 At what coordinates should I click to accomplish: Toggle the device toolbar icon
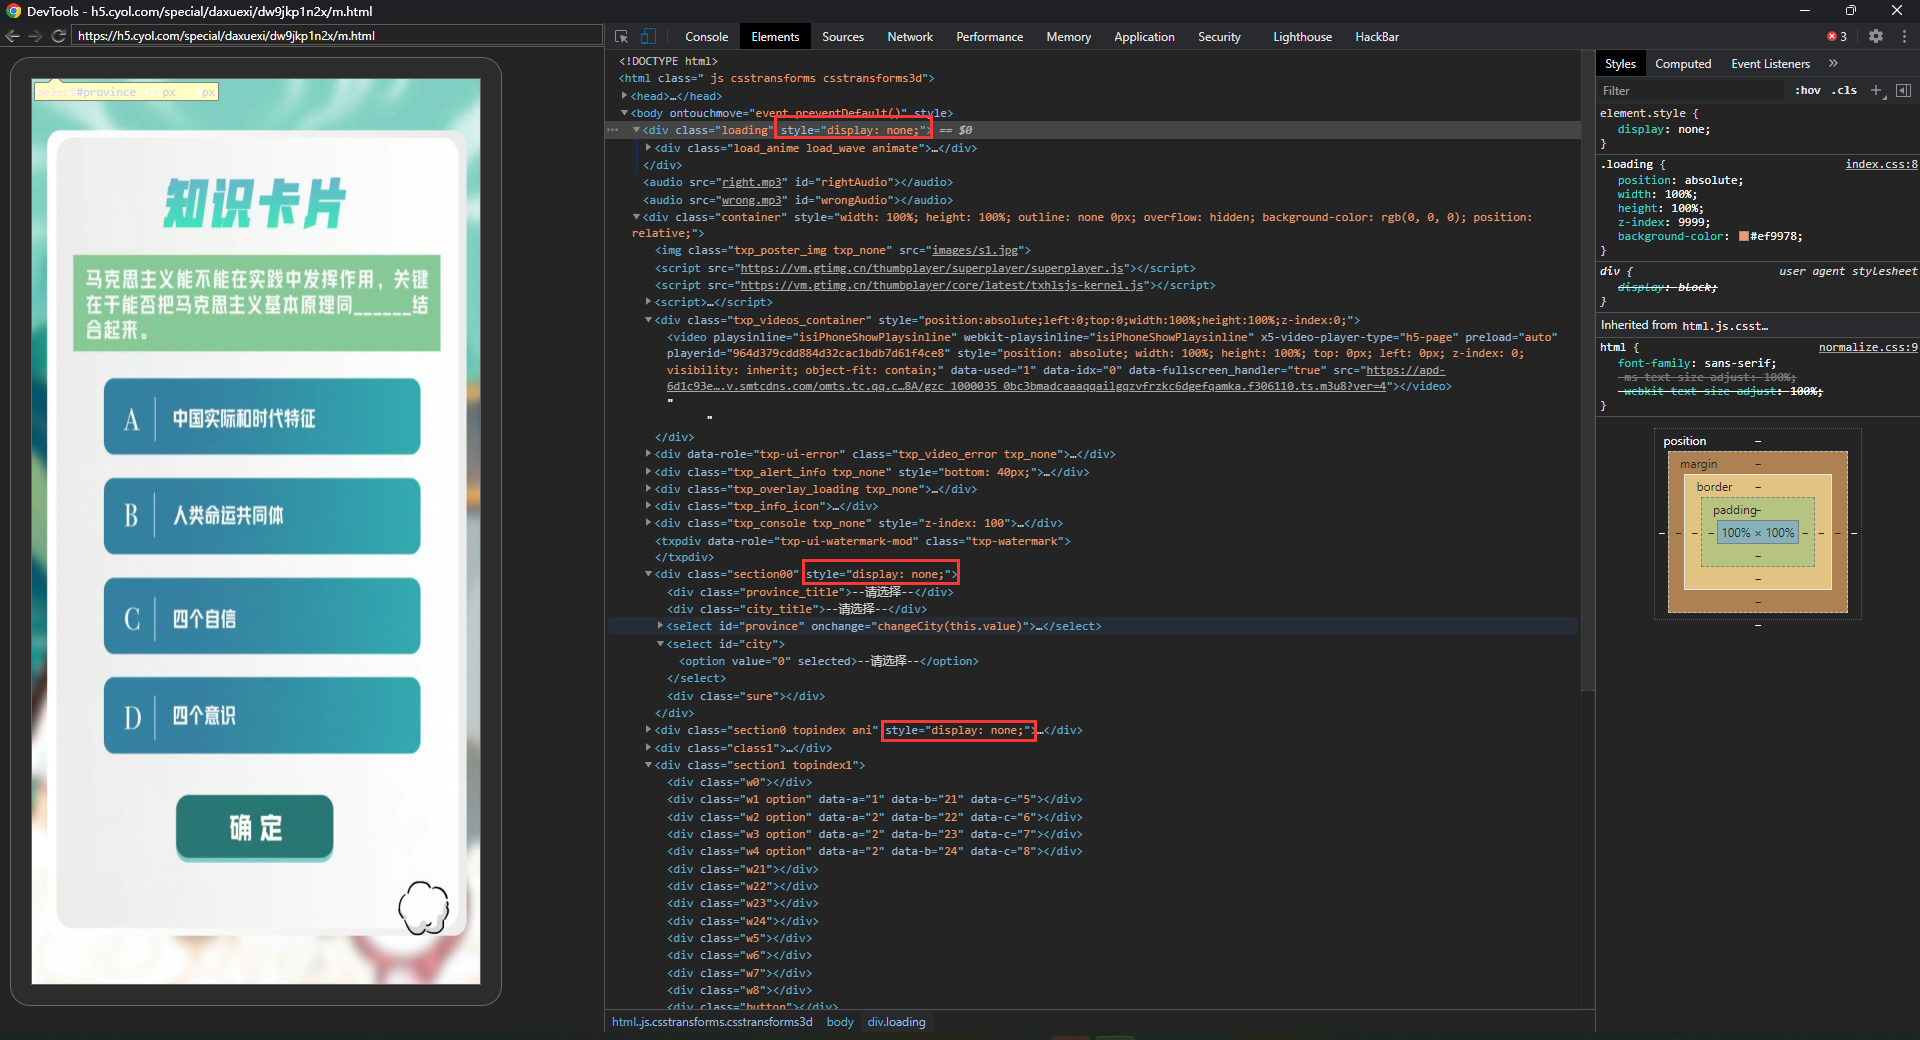[648, 36]
